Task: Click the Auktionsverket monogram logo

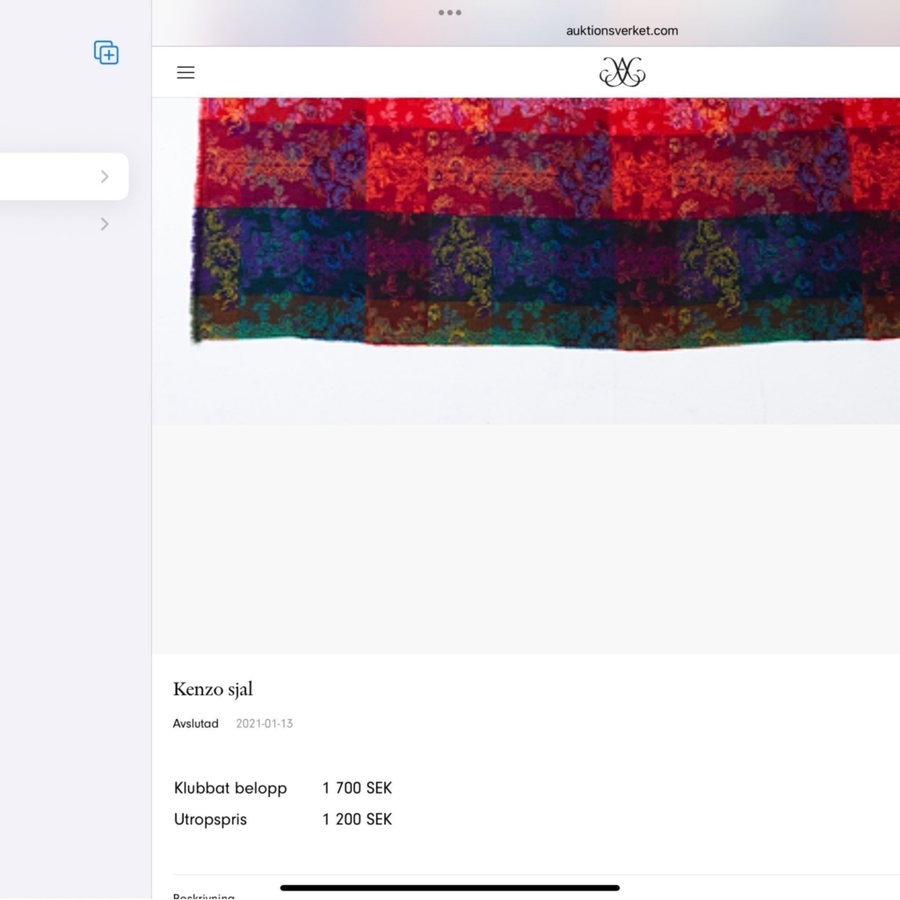Action: click(622, 72)
